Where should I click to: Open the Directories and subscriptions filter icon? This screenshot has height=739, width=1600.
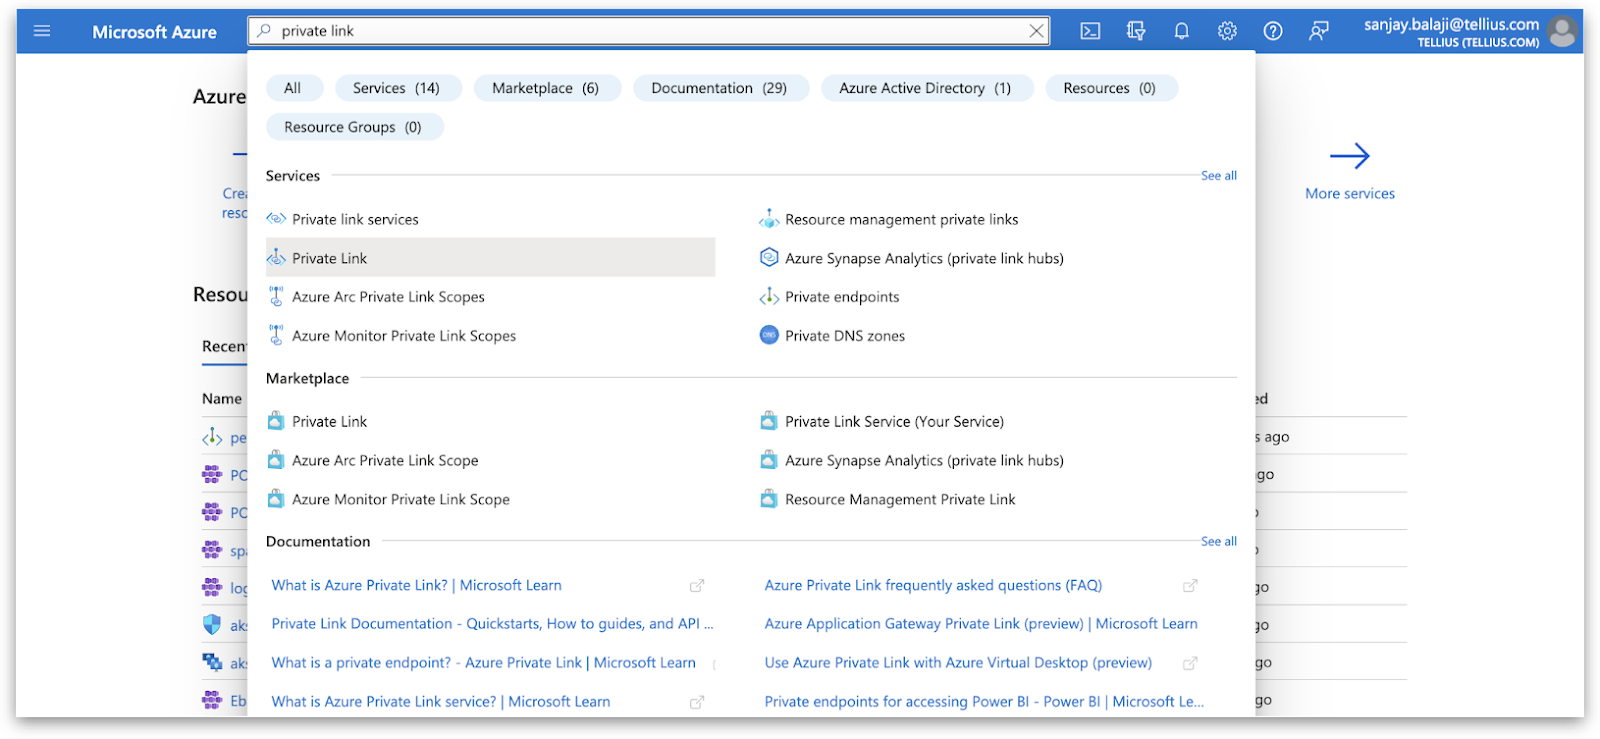pyautogui.click(x=1136, y=31)
